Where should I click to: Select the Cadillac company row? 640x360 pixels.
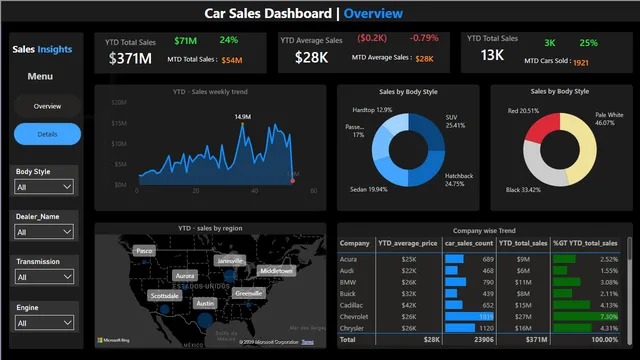pos(479,305)
